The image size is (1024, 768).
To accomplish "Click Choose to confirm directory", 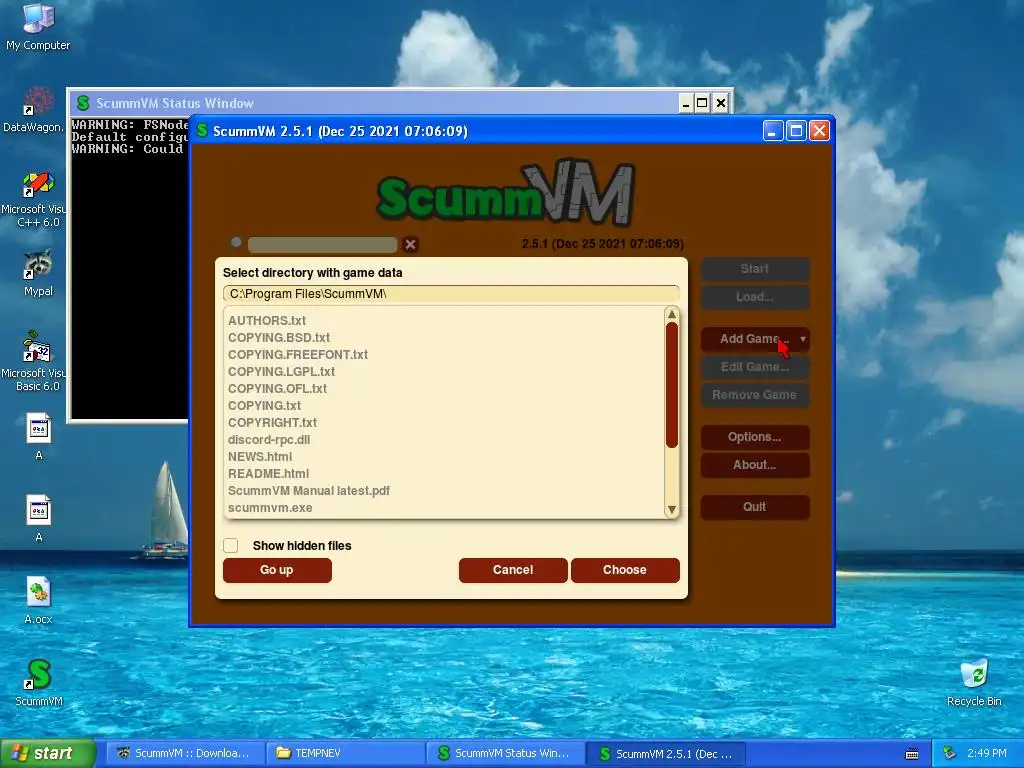I will click(x=625, y=570).
